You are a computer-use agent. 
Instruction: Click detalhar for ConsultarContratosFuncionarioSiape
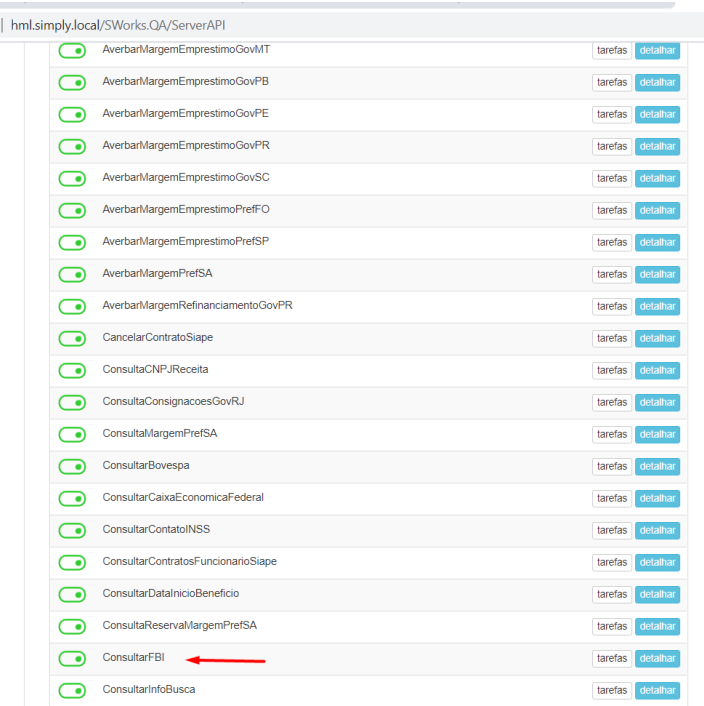[657, 562]
